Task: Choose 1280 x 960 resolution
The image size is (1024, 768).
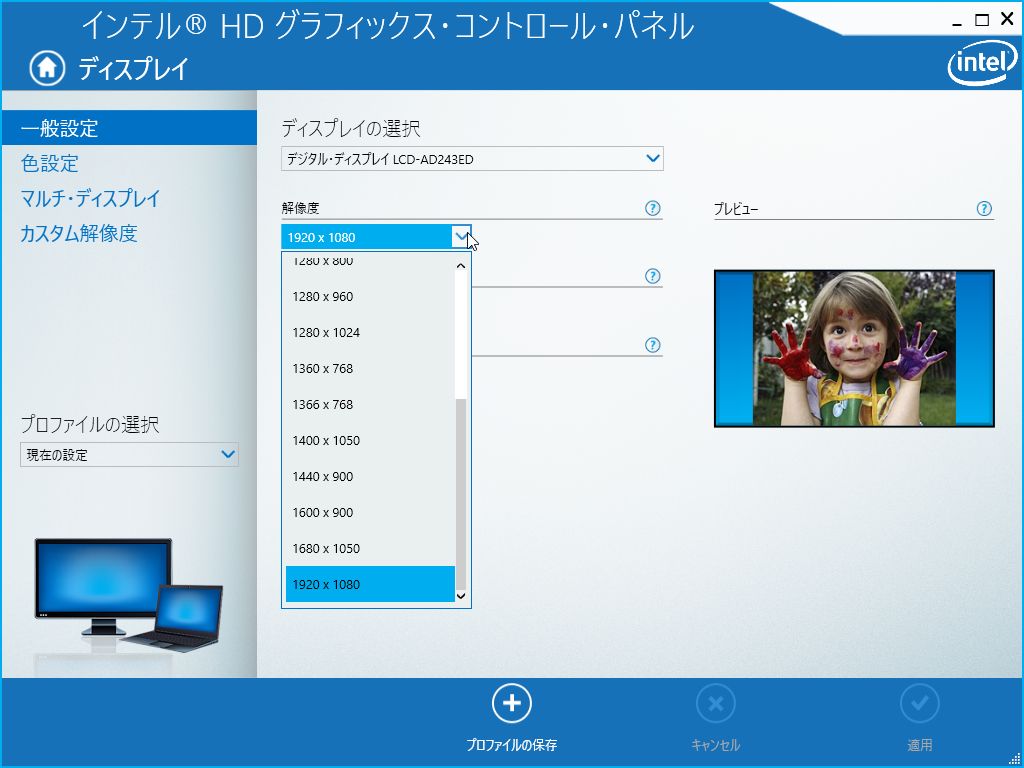Action: 370,296
